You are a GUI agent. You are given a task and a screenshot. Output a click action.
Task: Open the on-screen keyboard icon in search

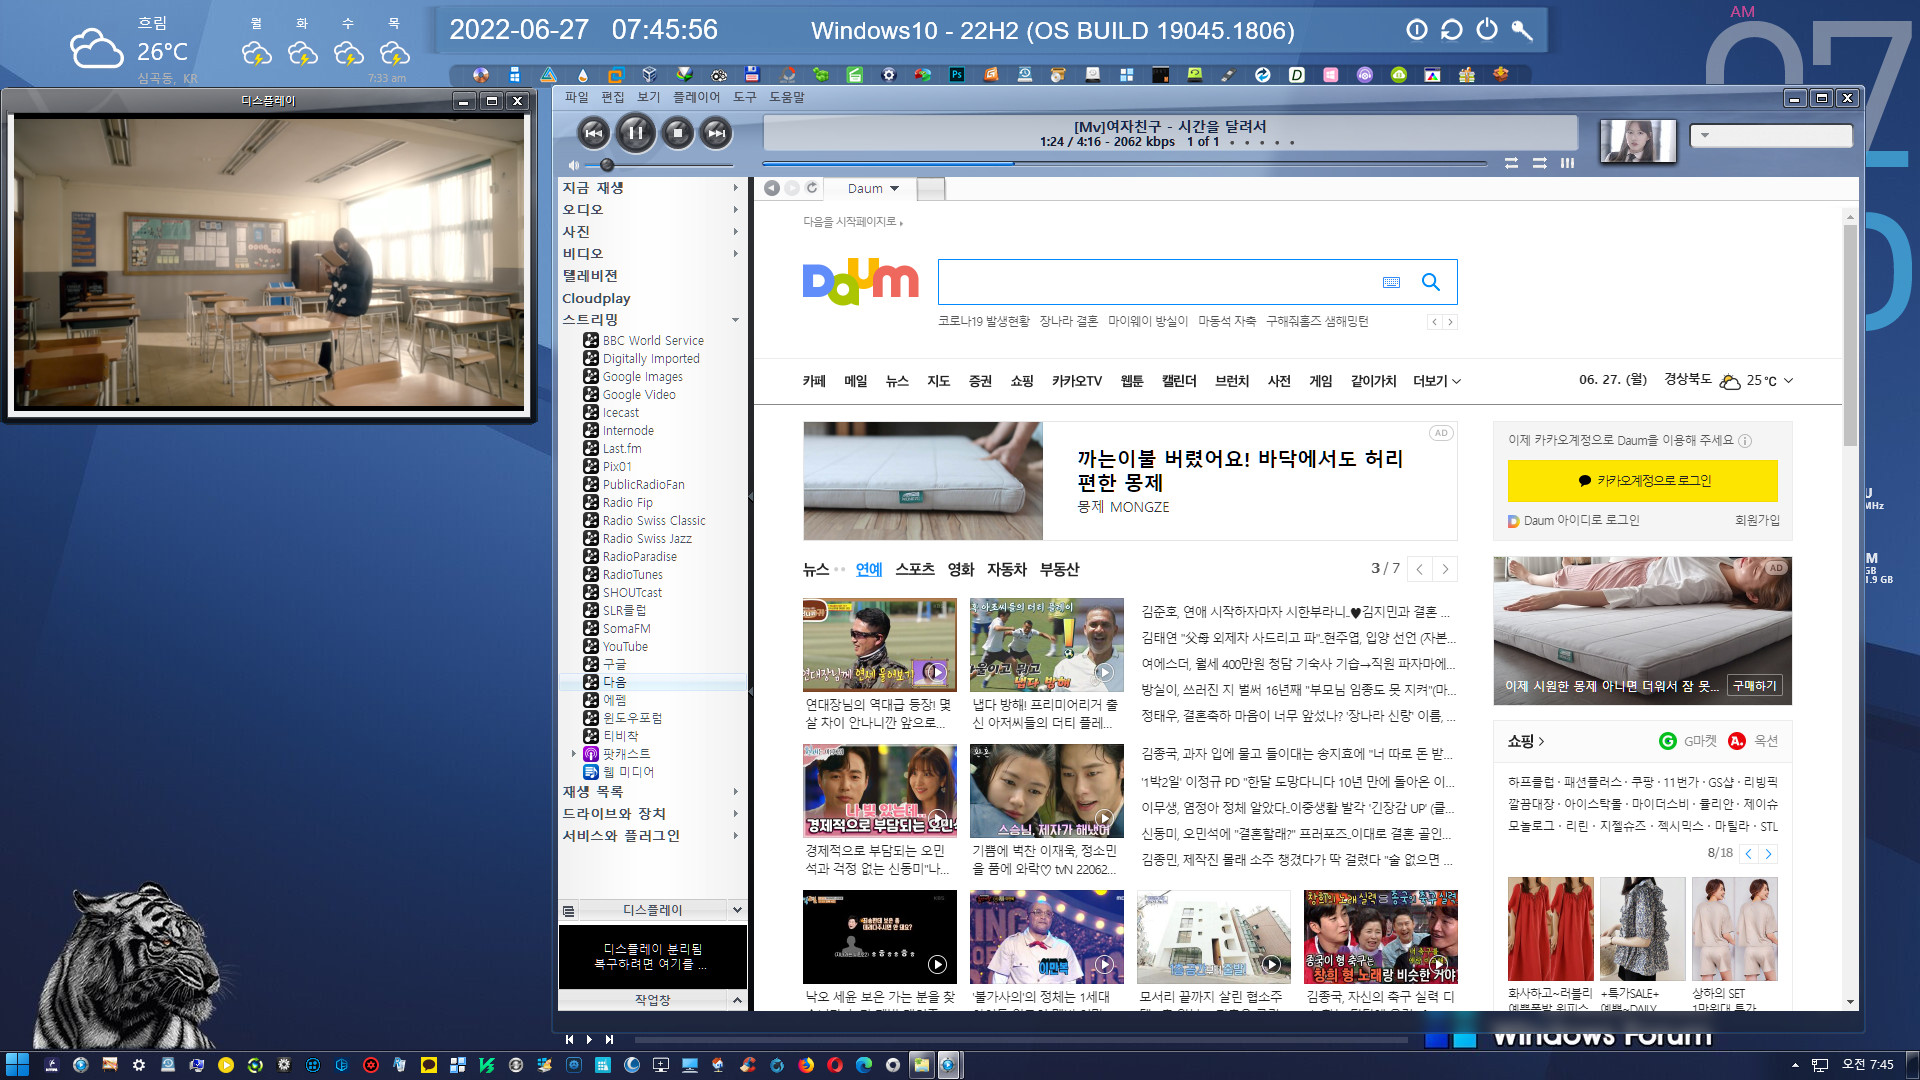1391,282
